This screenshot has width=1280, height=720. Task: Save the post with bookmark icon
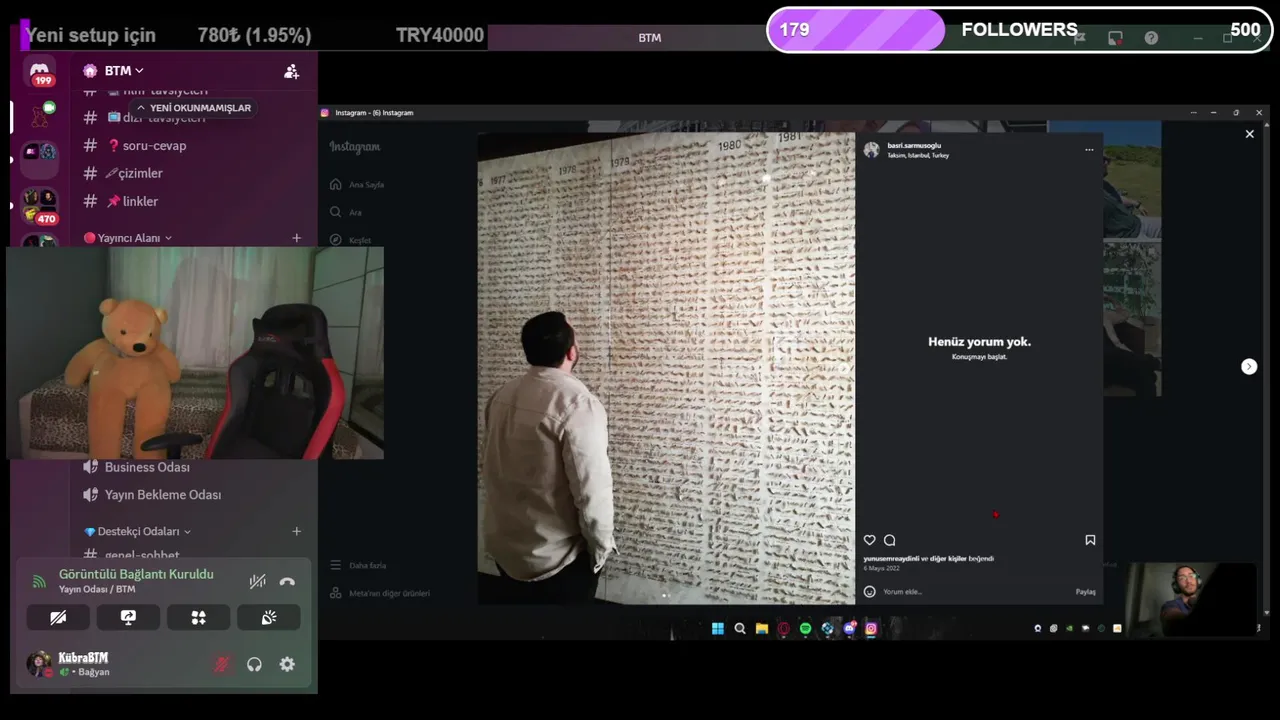[1090, 540]
